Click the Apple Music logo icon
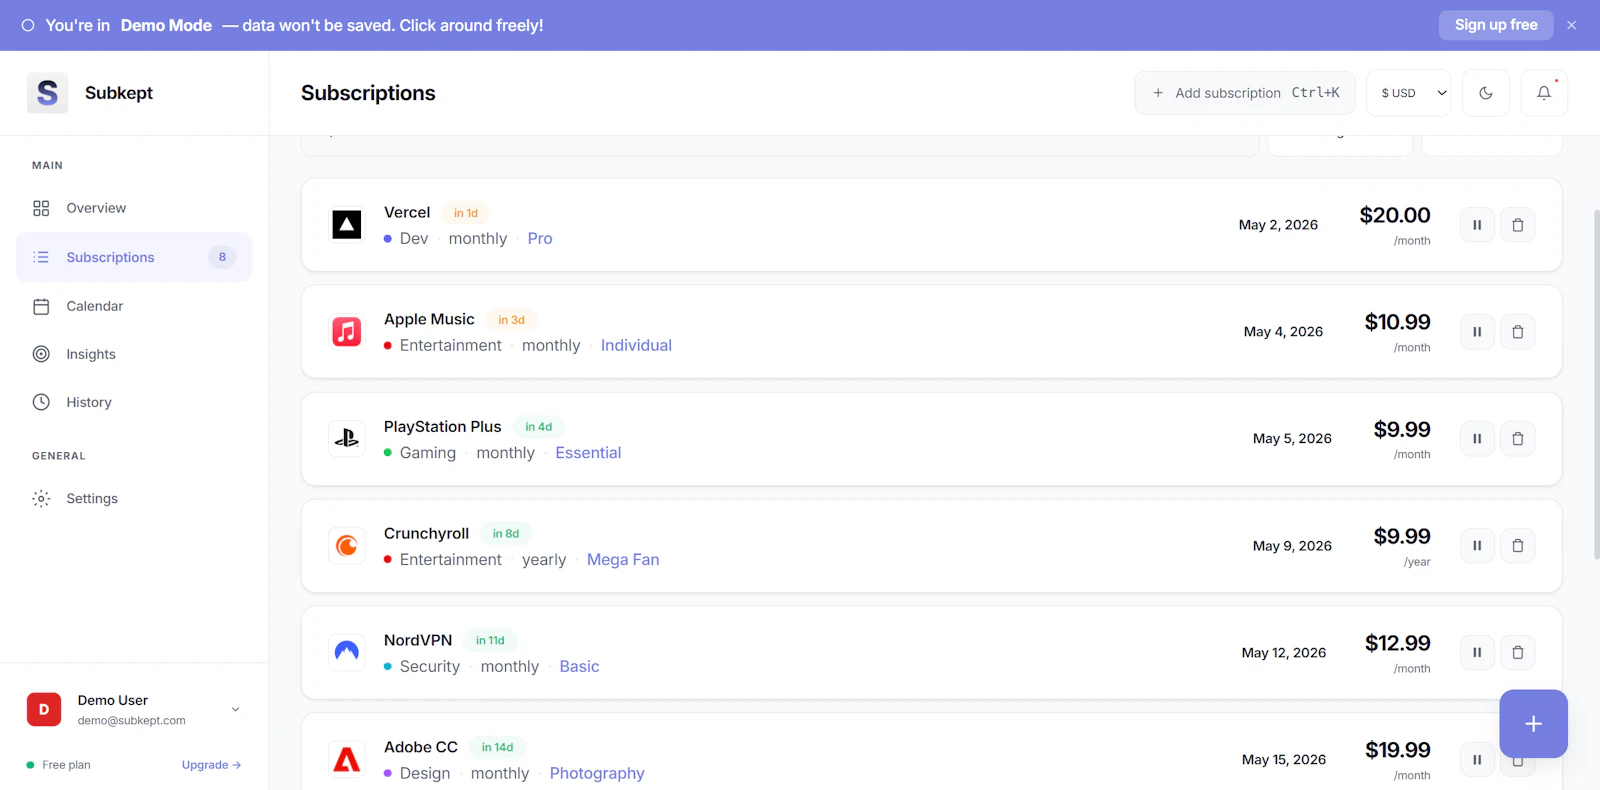 347,332
